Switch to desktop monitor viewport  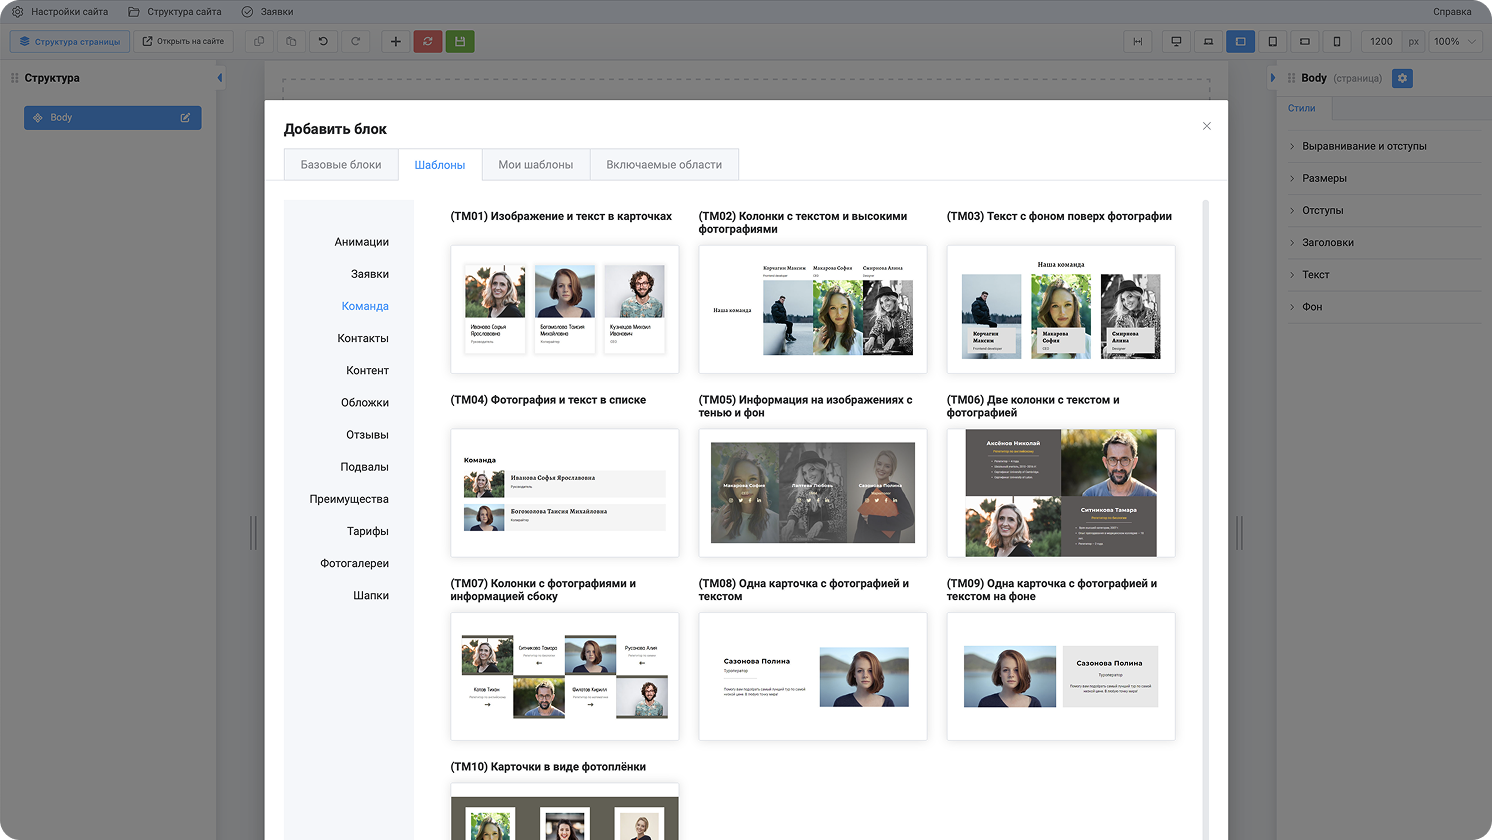pyautogui.click(x=1177, y=42)
